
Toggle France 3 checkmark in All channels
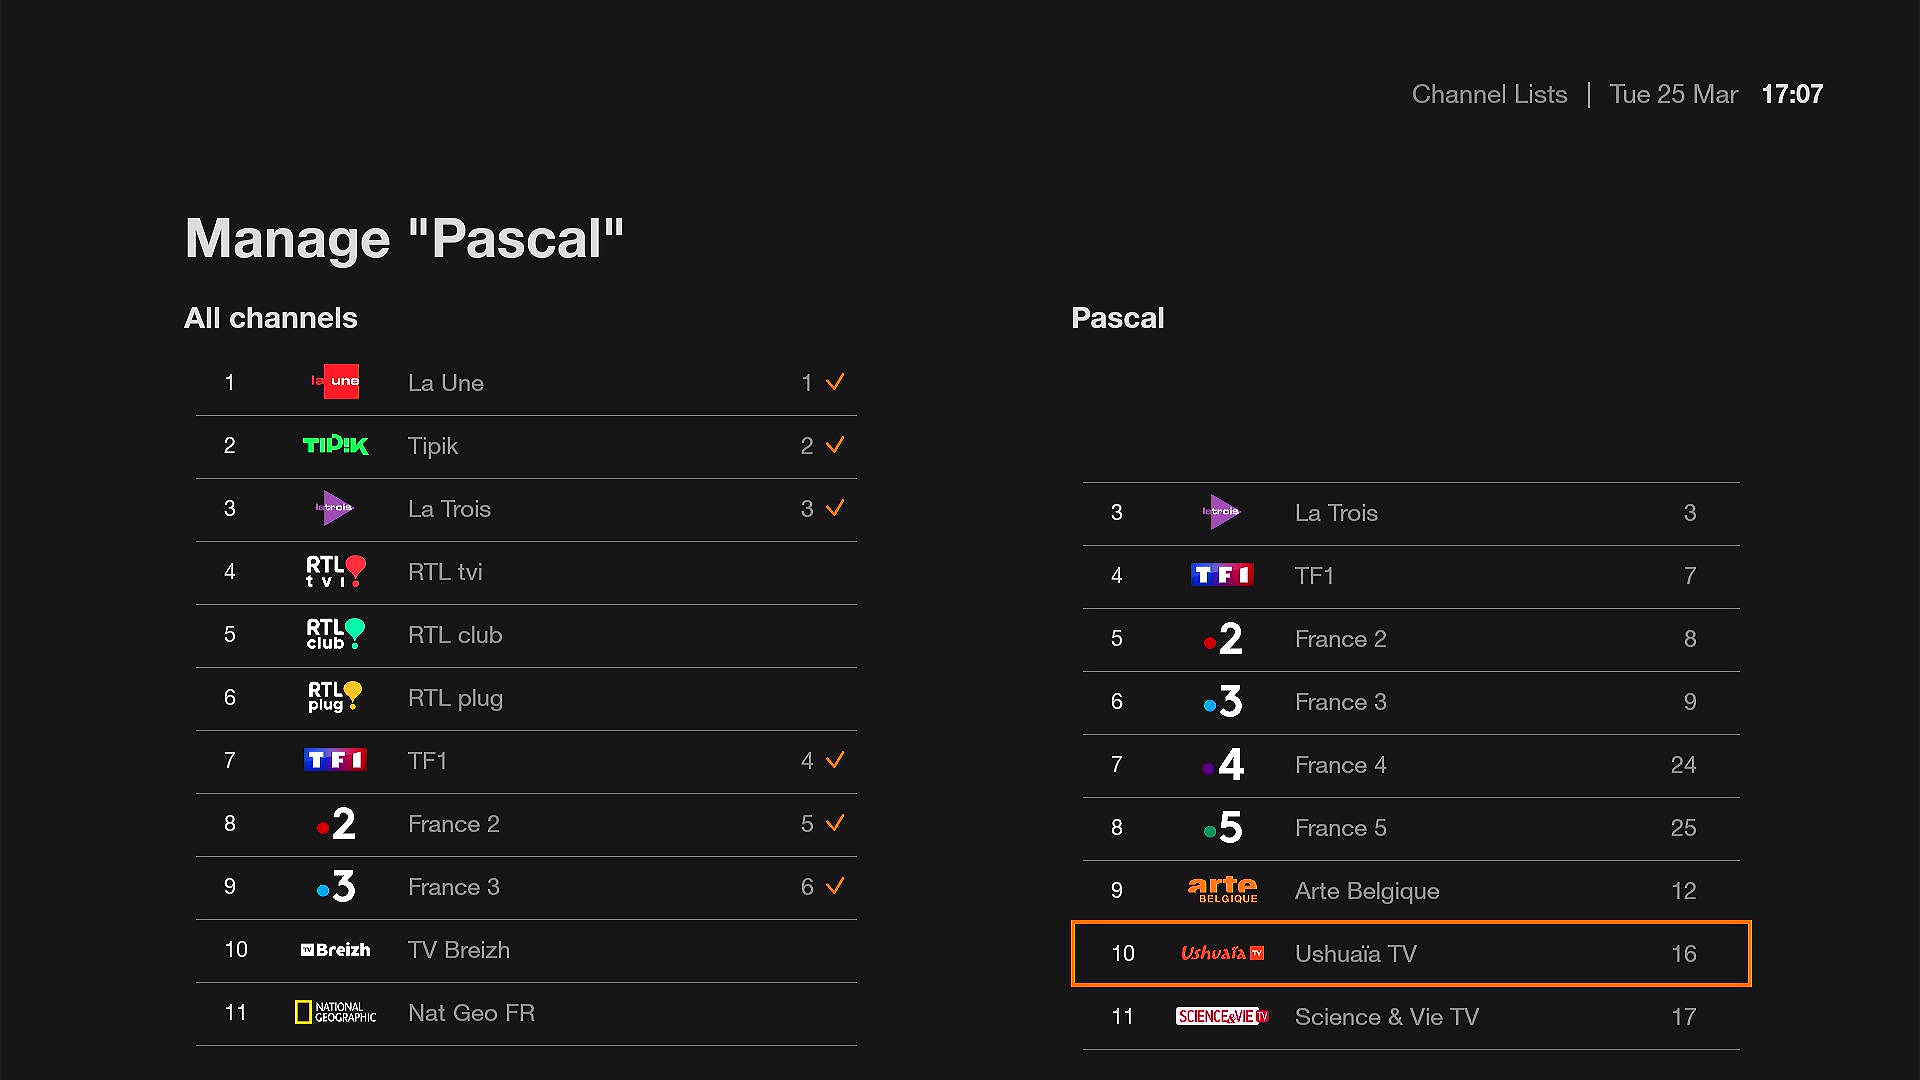(x=835, y=886)
